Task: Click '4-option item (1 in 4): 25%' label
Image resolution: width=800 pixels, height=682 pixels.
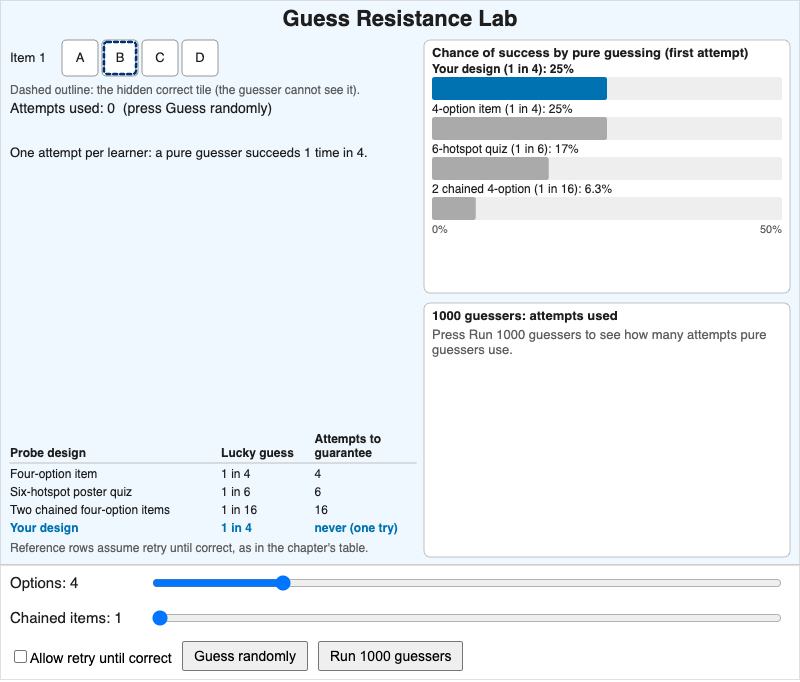Action: click(502, 109)
